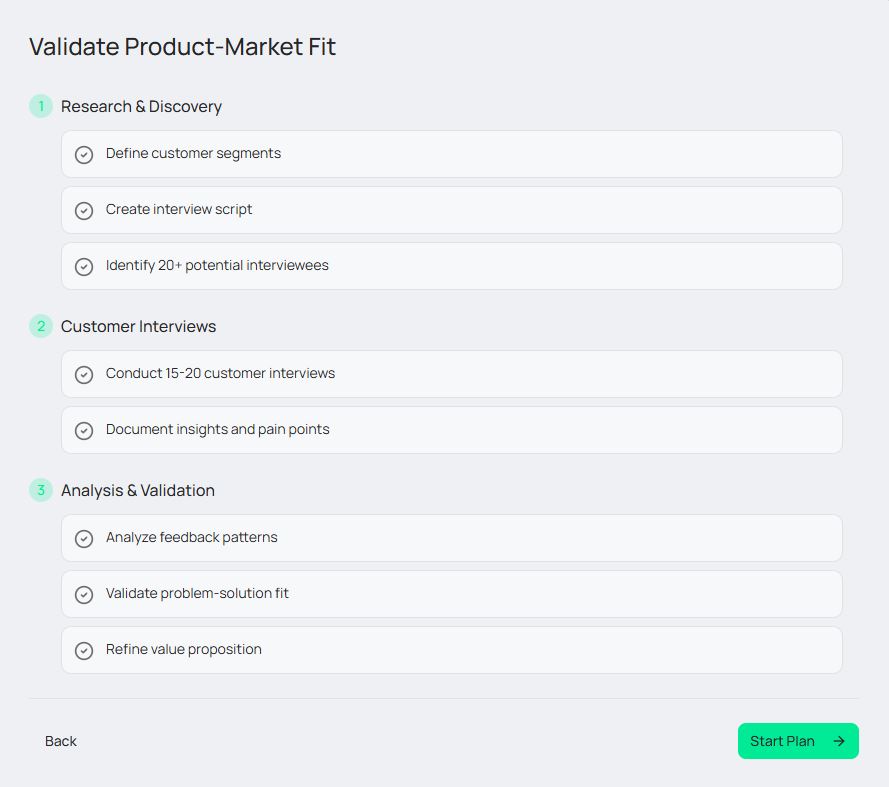Image resolution: width=889 pixels, height=787 pixels.
Task: Click check circle beside Document insights and pain points
Action: [x=84, y=431]
